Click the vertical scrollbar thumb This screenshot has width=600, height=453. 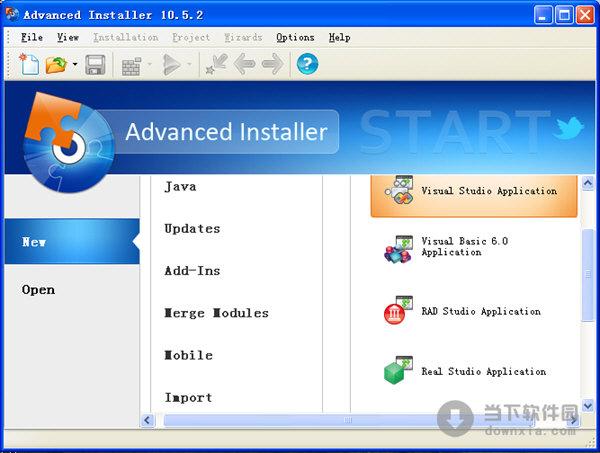[587, 275]
